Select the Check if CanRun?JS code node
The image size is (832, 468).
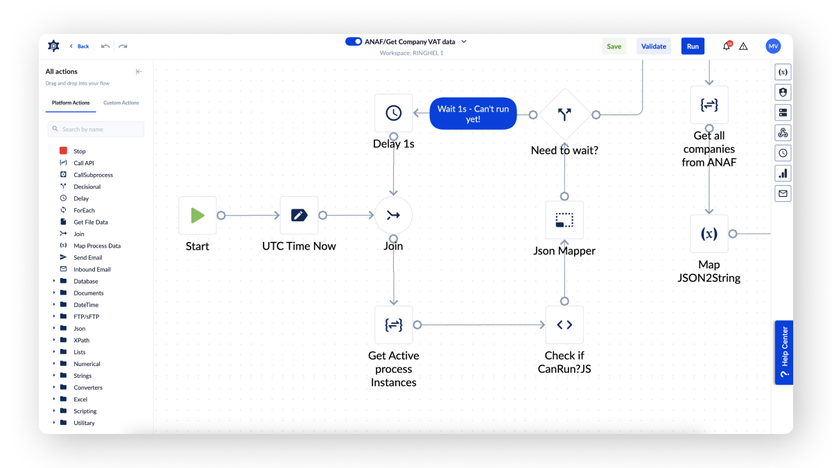(564, 325)
